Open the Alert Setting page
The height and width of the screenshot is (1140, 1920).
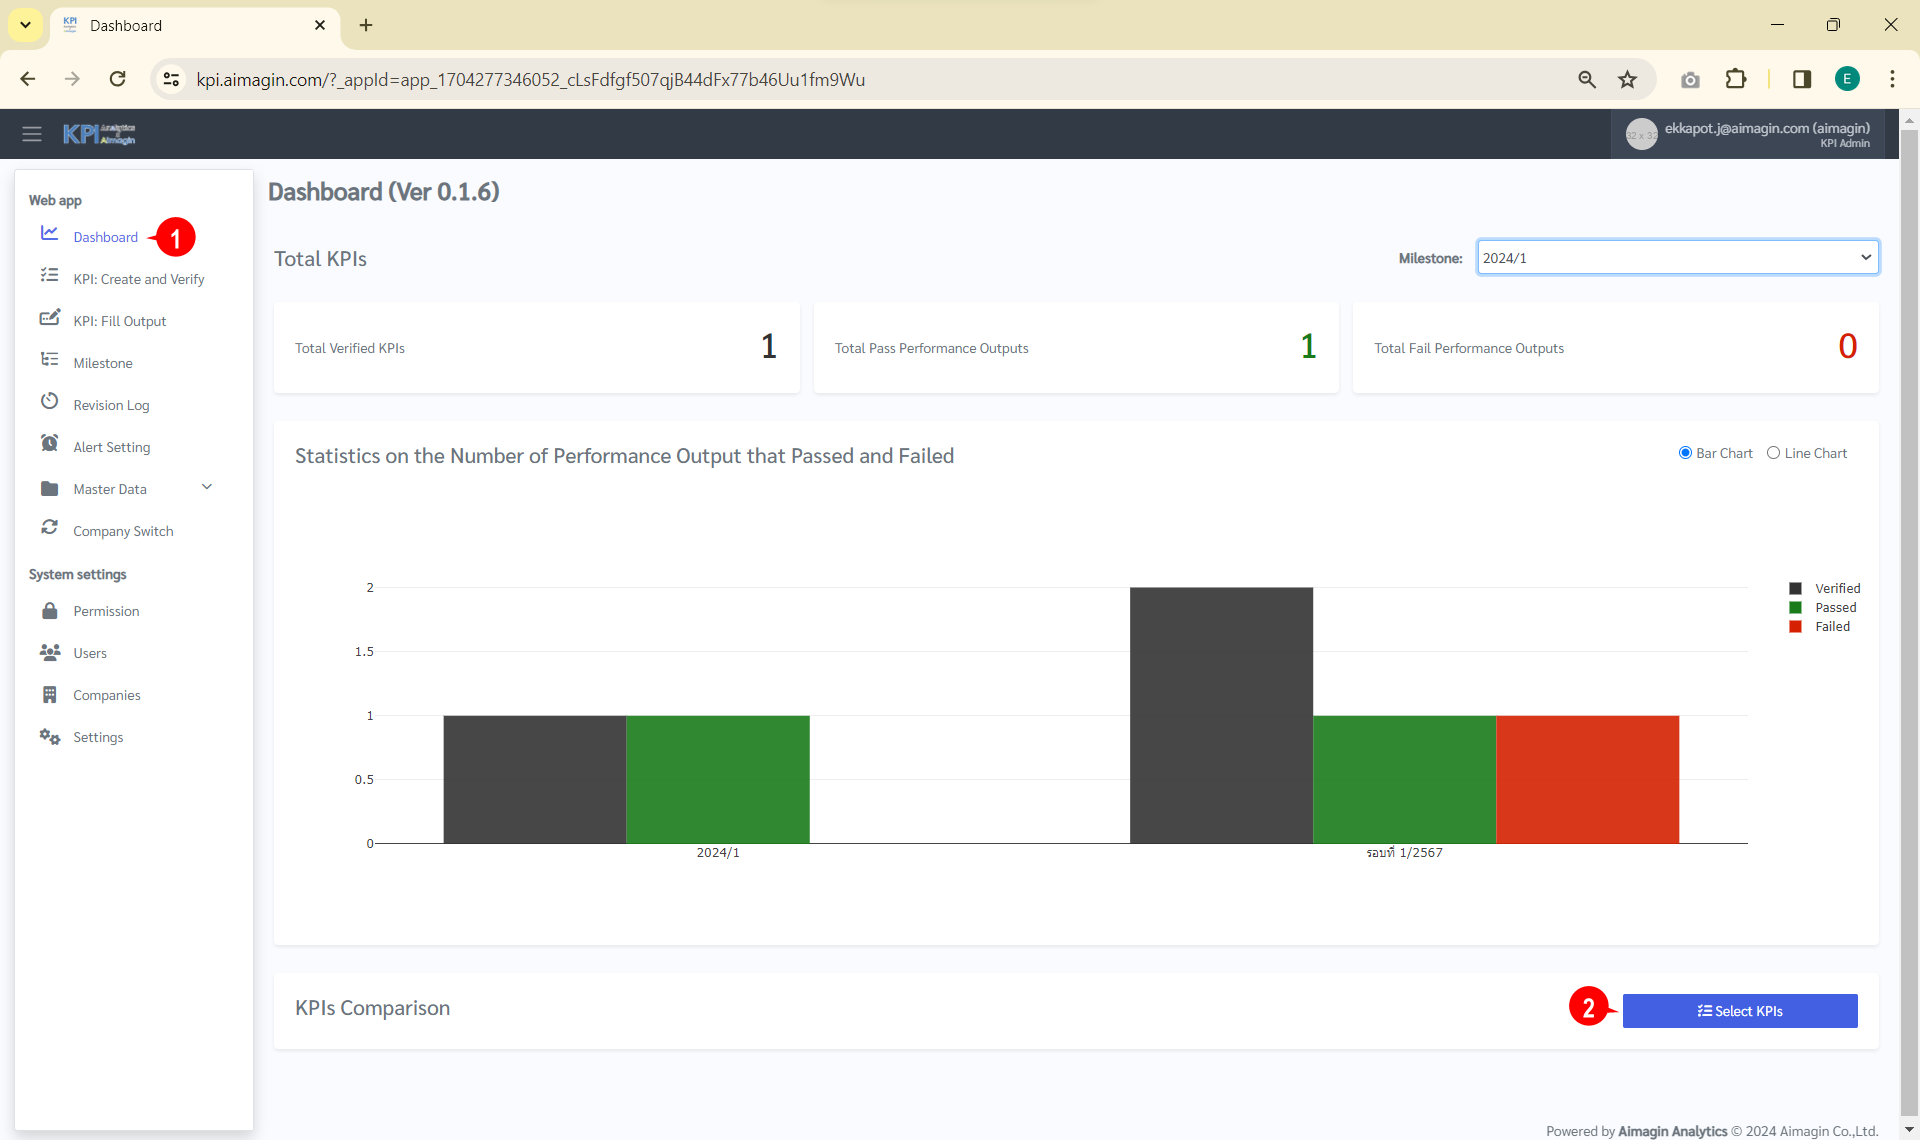coord(111,447)
